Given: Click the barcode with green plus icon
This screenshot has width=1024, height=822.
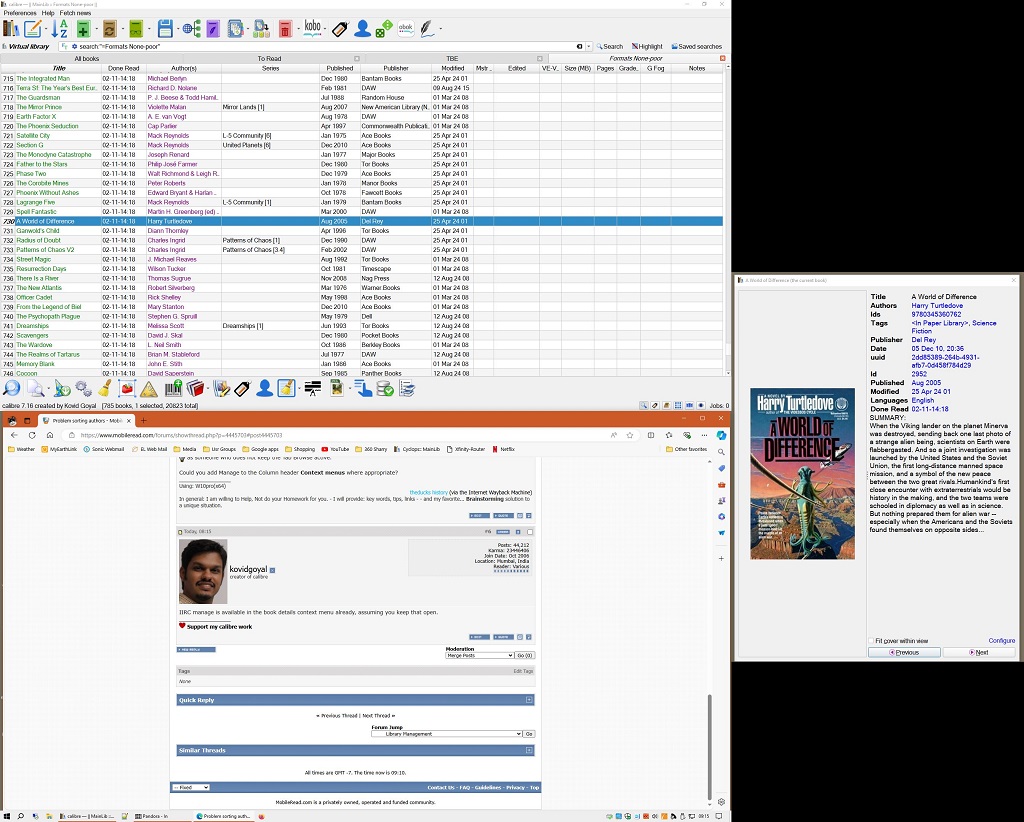Looking at the screenshot, I should [173, 388].
